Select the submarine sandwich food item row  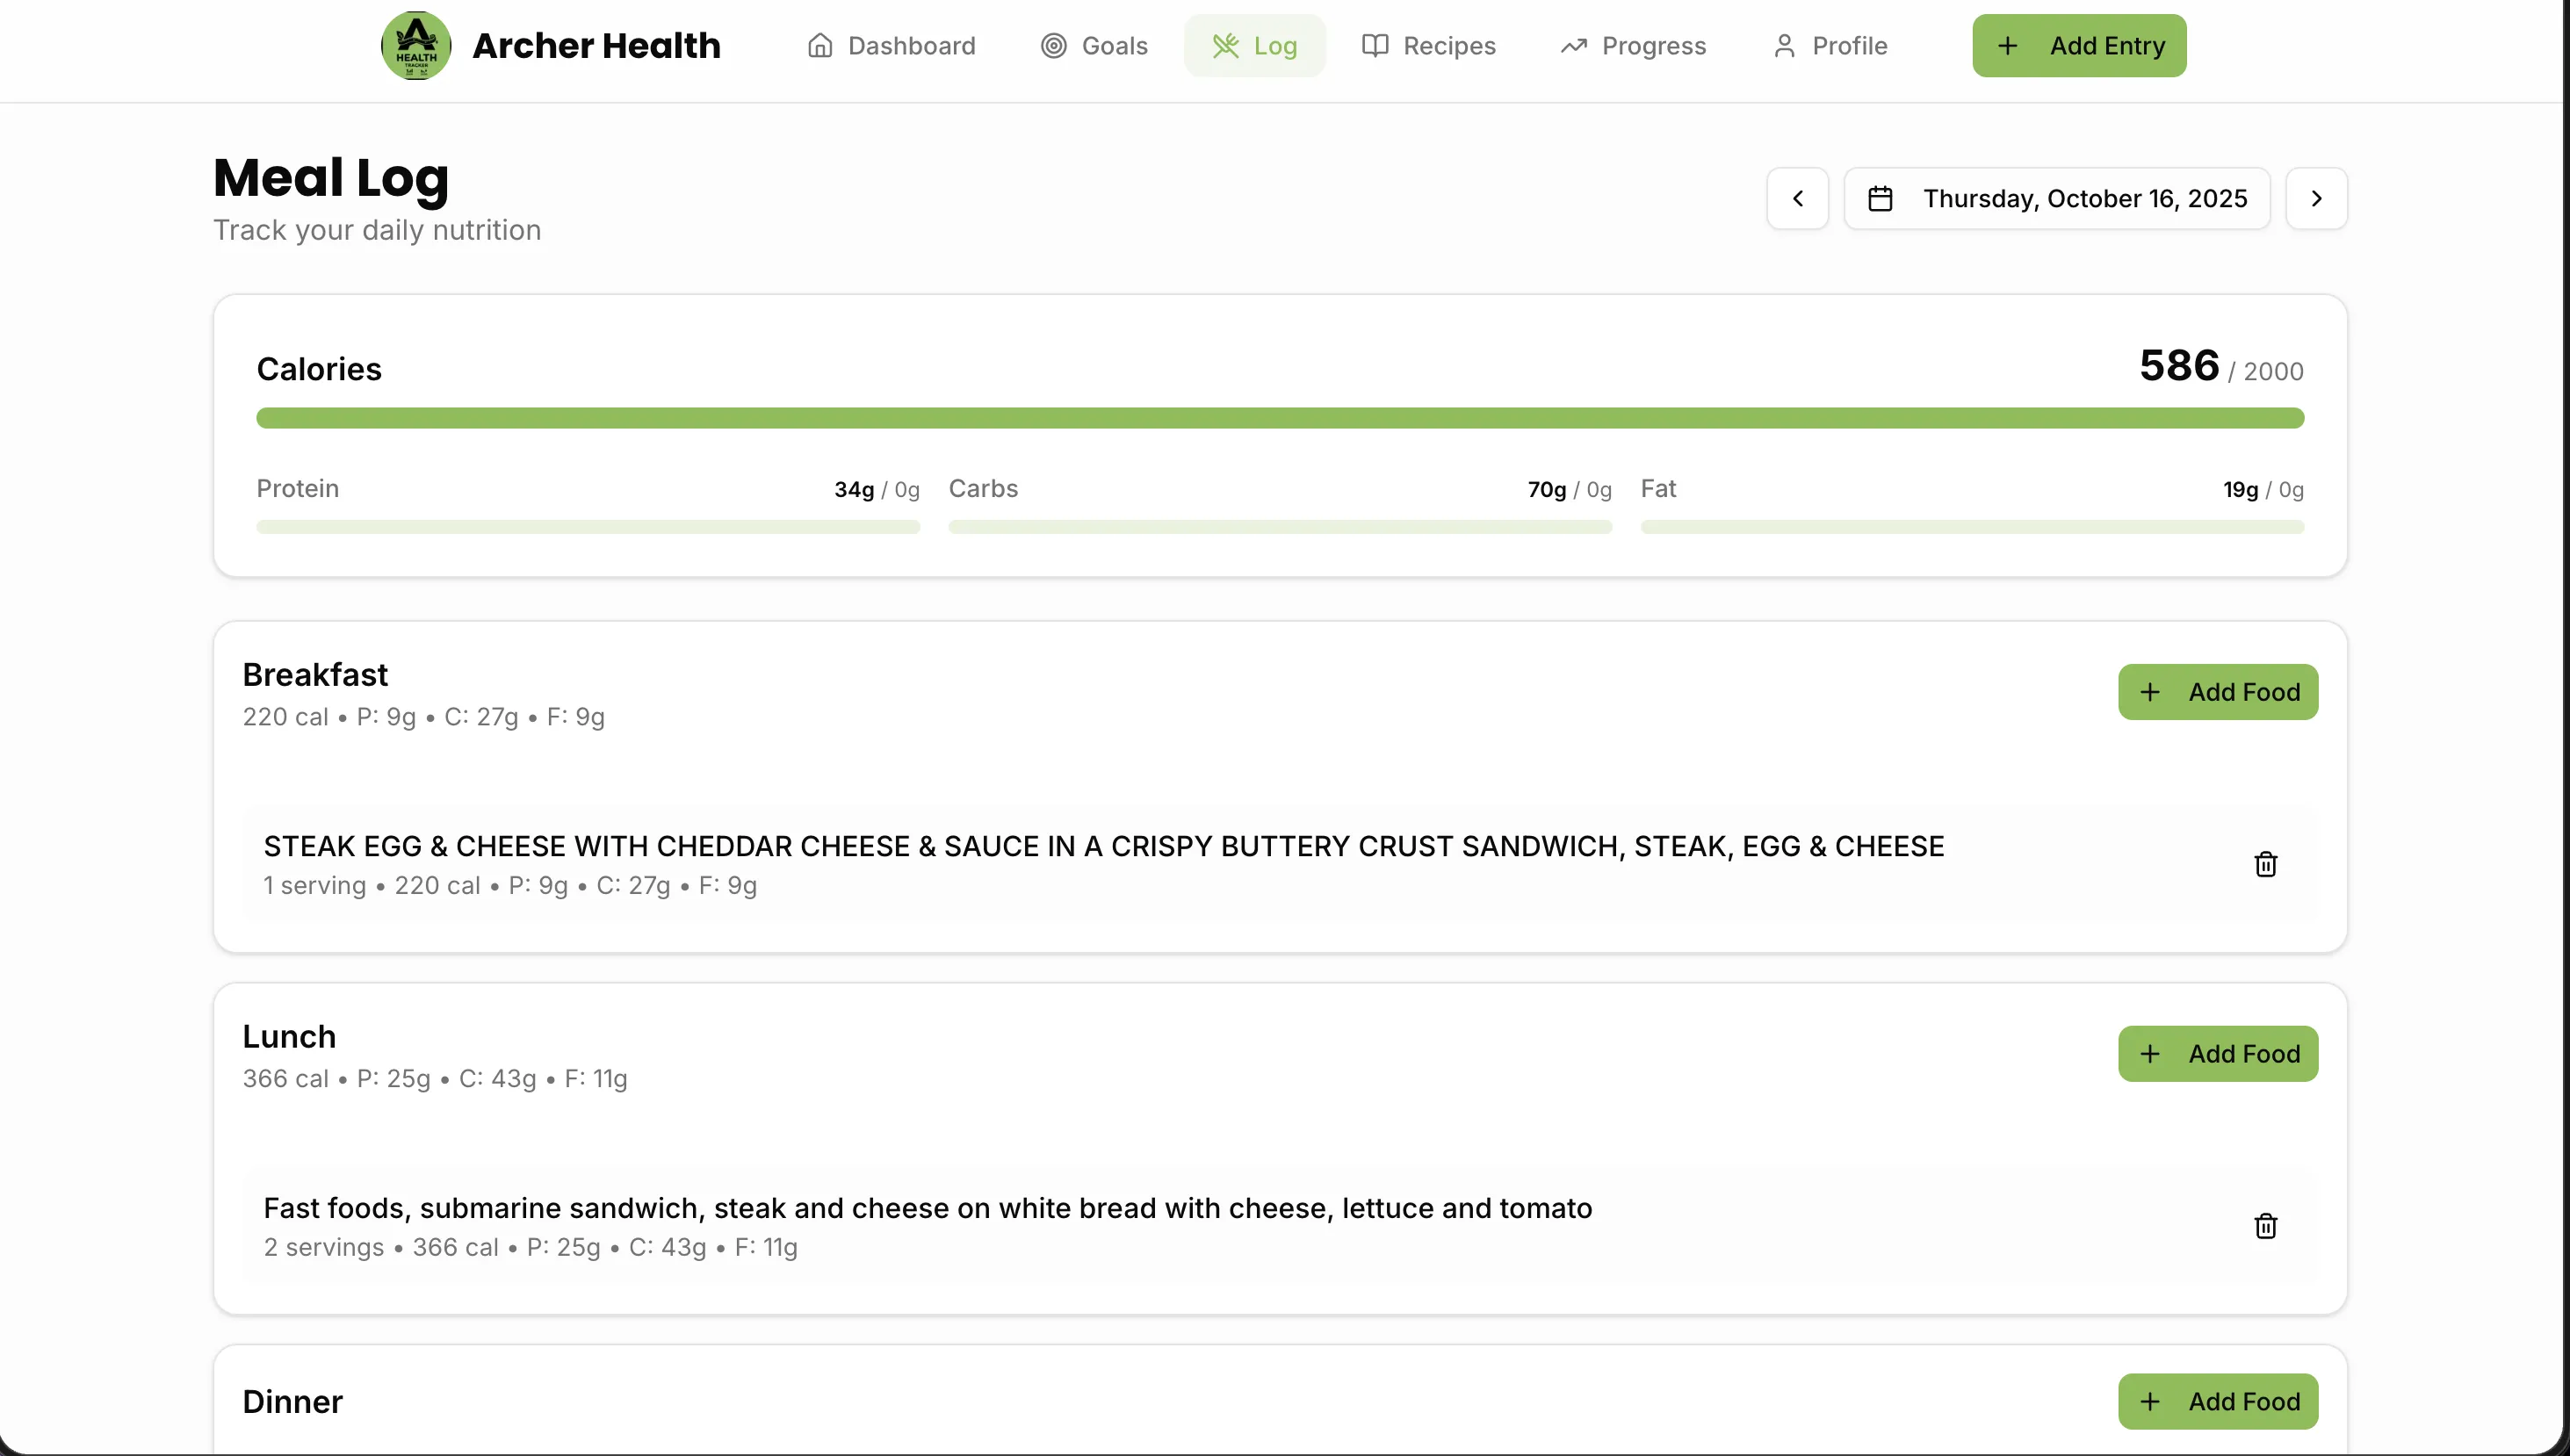927,1226
